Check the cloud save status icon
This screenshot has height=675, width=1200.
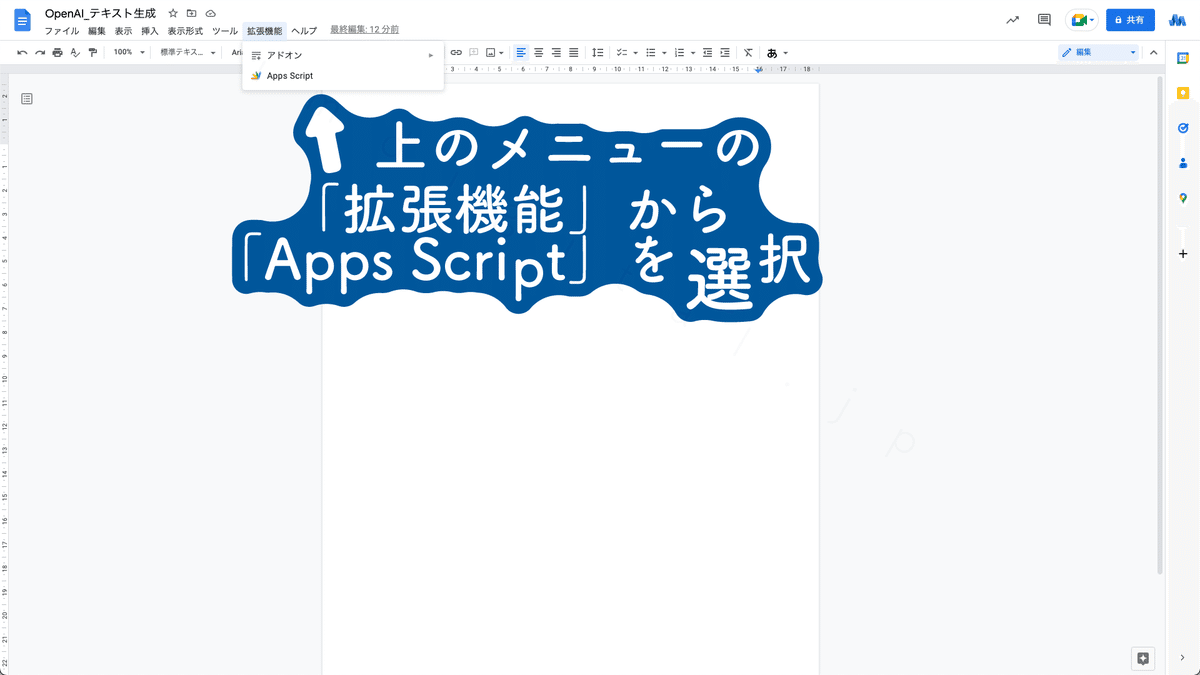click(210, 13)
